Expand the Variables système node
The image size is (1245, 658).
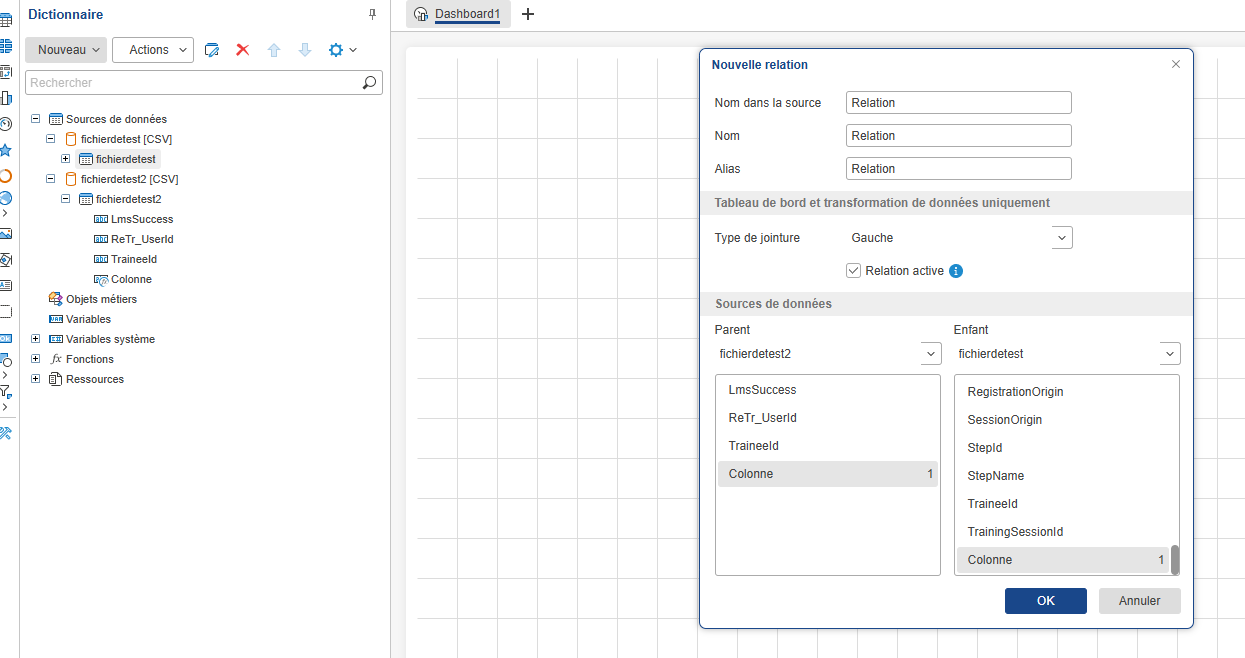pos(36,339)
